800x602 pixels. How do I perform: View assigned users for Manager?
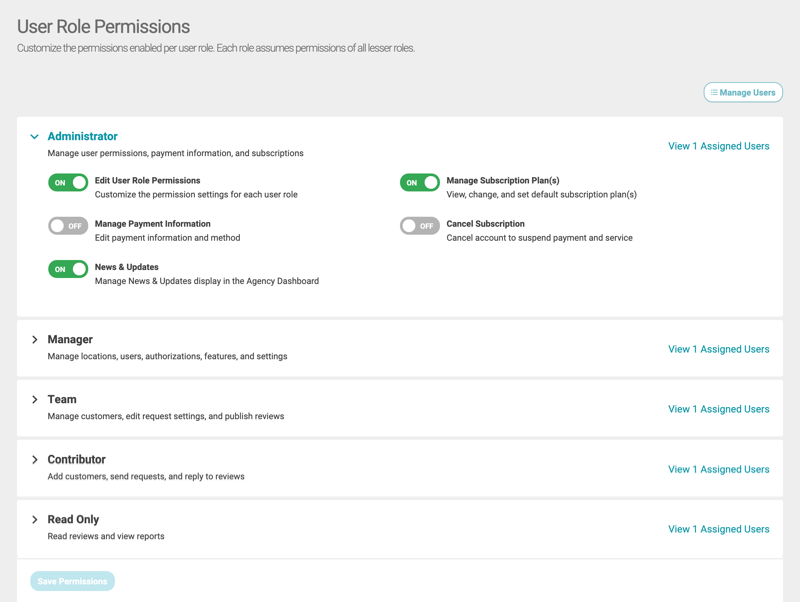[718, 349]
